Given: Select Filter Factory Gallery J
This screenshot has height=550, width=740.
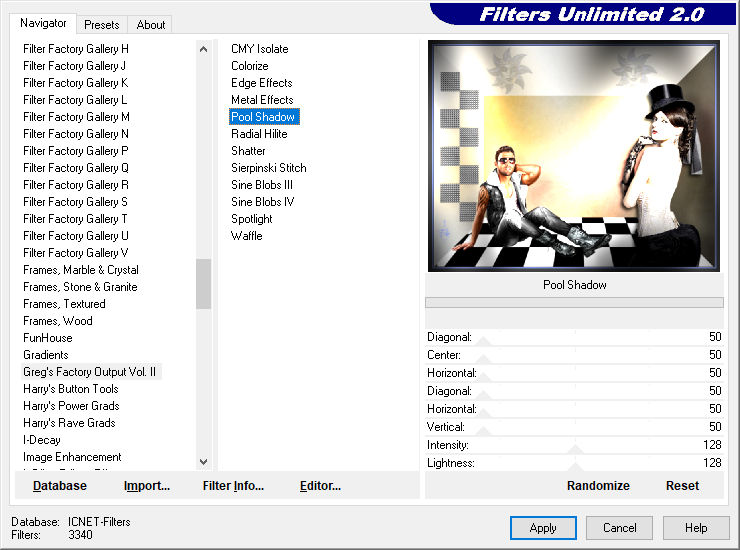Looking at the screenshot, I should (x=75, y=66).
